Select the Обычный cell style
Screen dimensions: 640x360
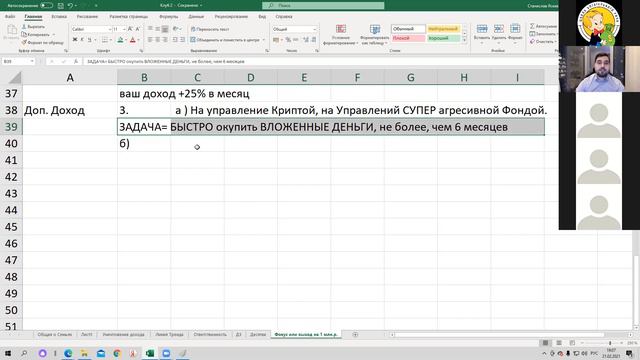[x=408, y=29]
